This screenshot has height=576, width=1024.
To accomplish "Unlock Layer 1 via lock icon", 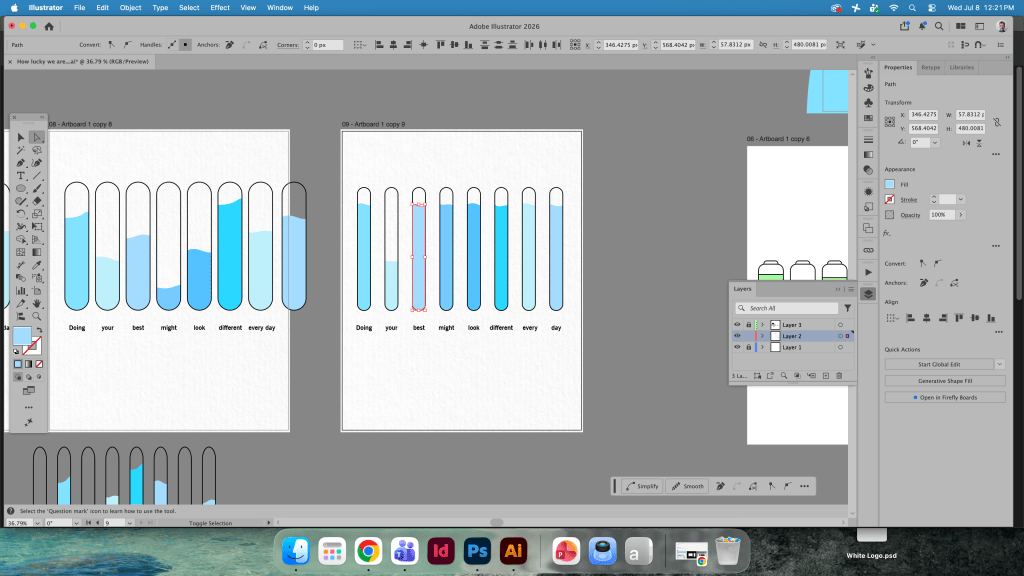I will click(x=748, y=347).
